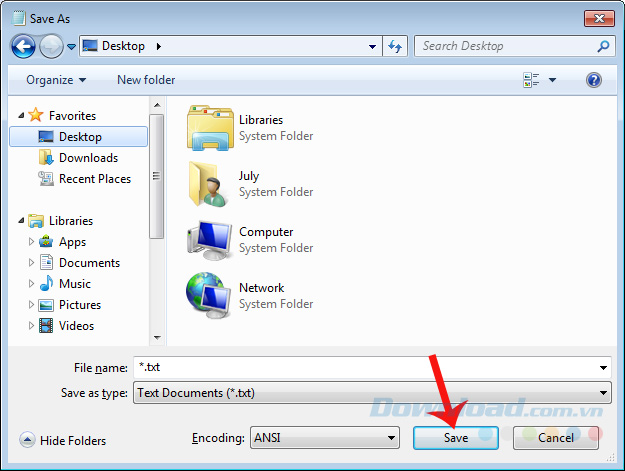Viewport: 625px width, 471px height.
Task: Open the Save as type combo box
Action: click(x=372, y=393)
